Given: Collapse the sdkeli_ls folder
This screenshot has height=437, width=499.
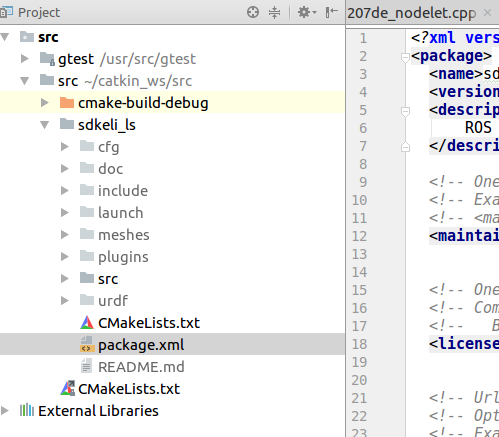Looking at the screenshot, I should tap(44, 125).
